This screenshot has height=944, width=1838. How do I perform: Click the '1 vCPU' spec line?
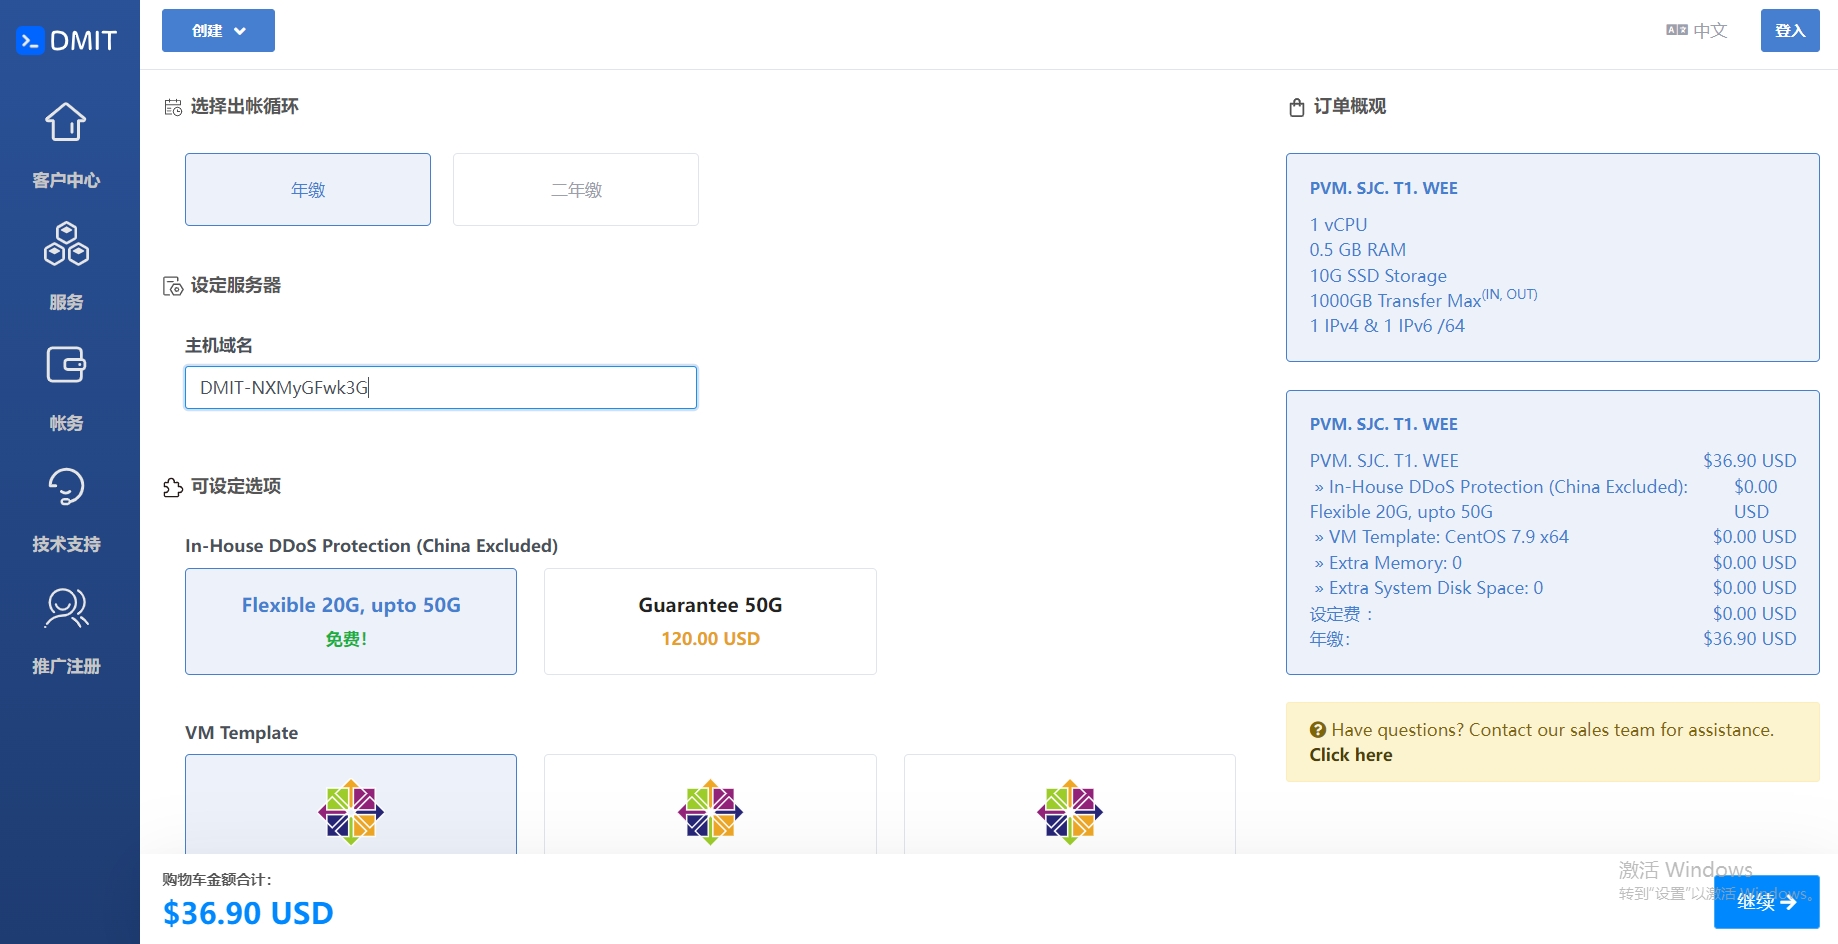[x=1338, y=225]
